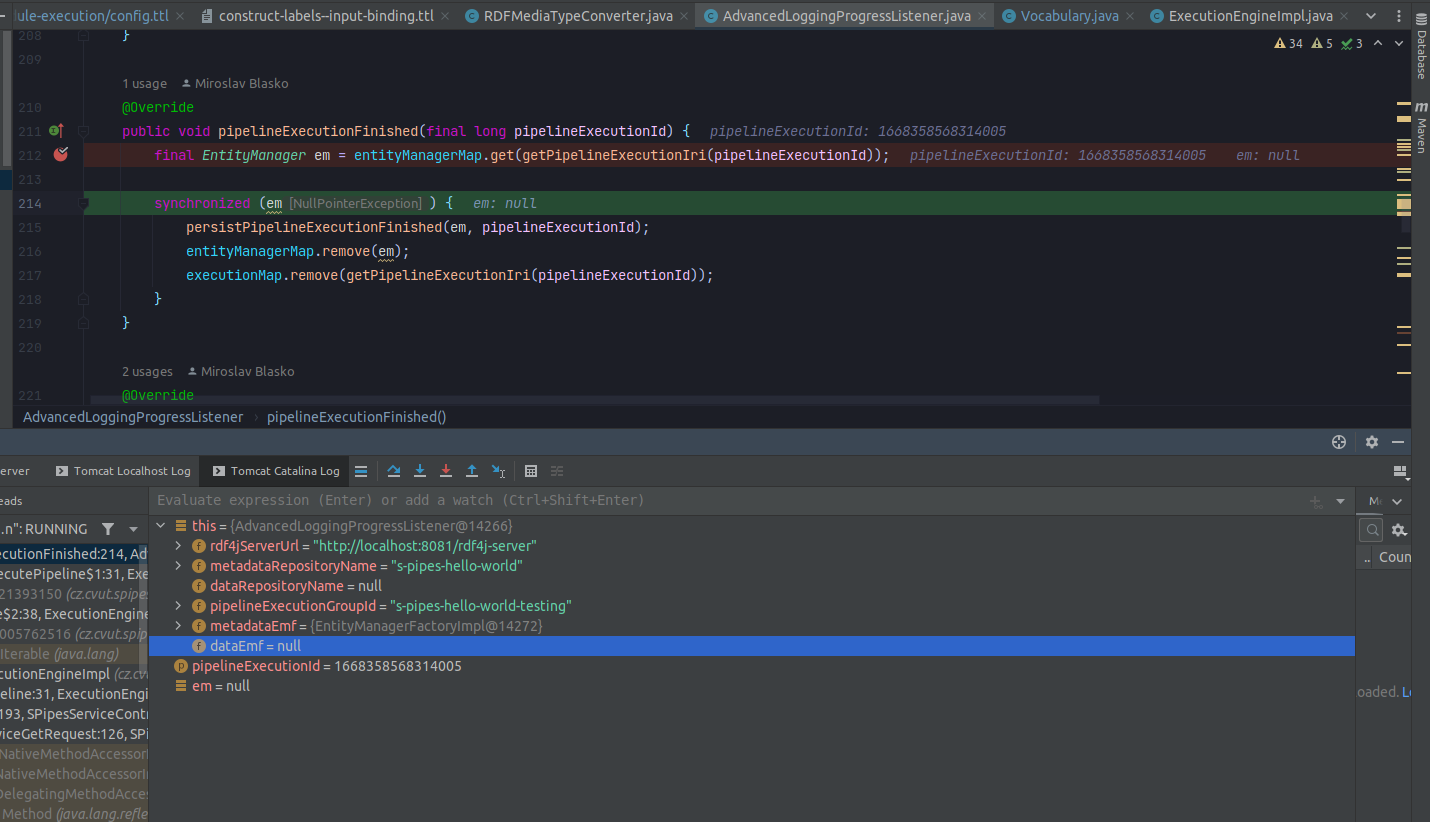Viewport: 1430px width, 822px height.
Task: Click the Step Over debugger icon
Action: tap(393, 471)
